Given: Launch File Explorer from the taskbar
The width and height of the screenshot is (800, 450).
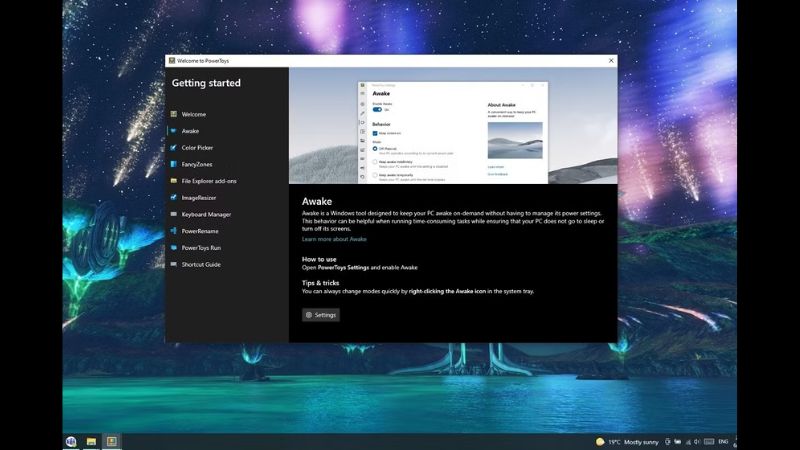Looking at the screenshot, I should (91, 441).
